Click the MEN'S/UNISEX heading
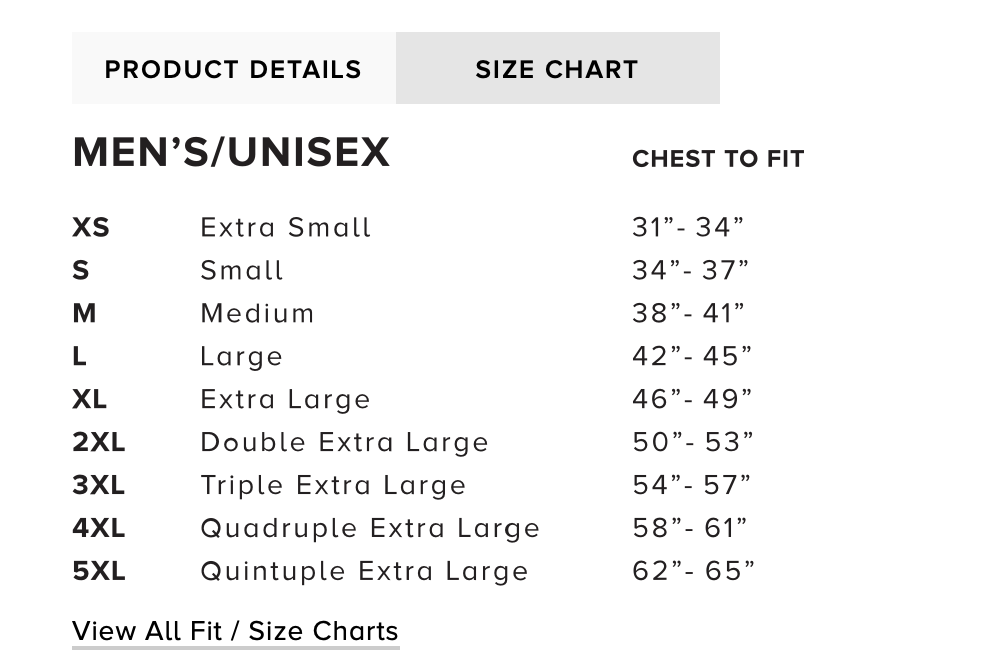 click(x=231, y=153)
